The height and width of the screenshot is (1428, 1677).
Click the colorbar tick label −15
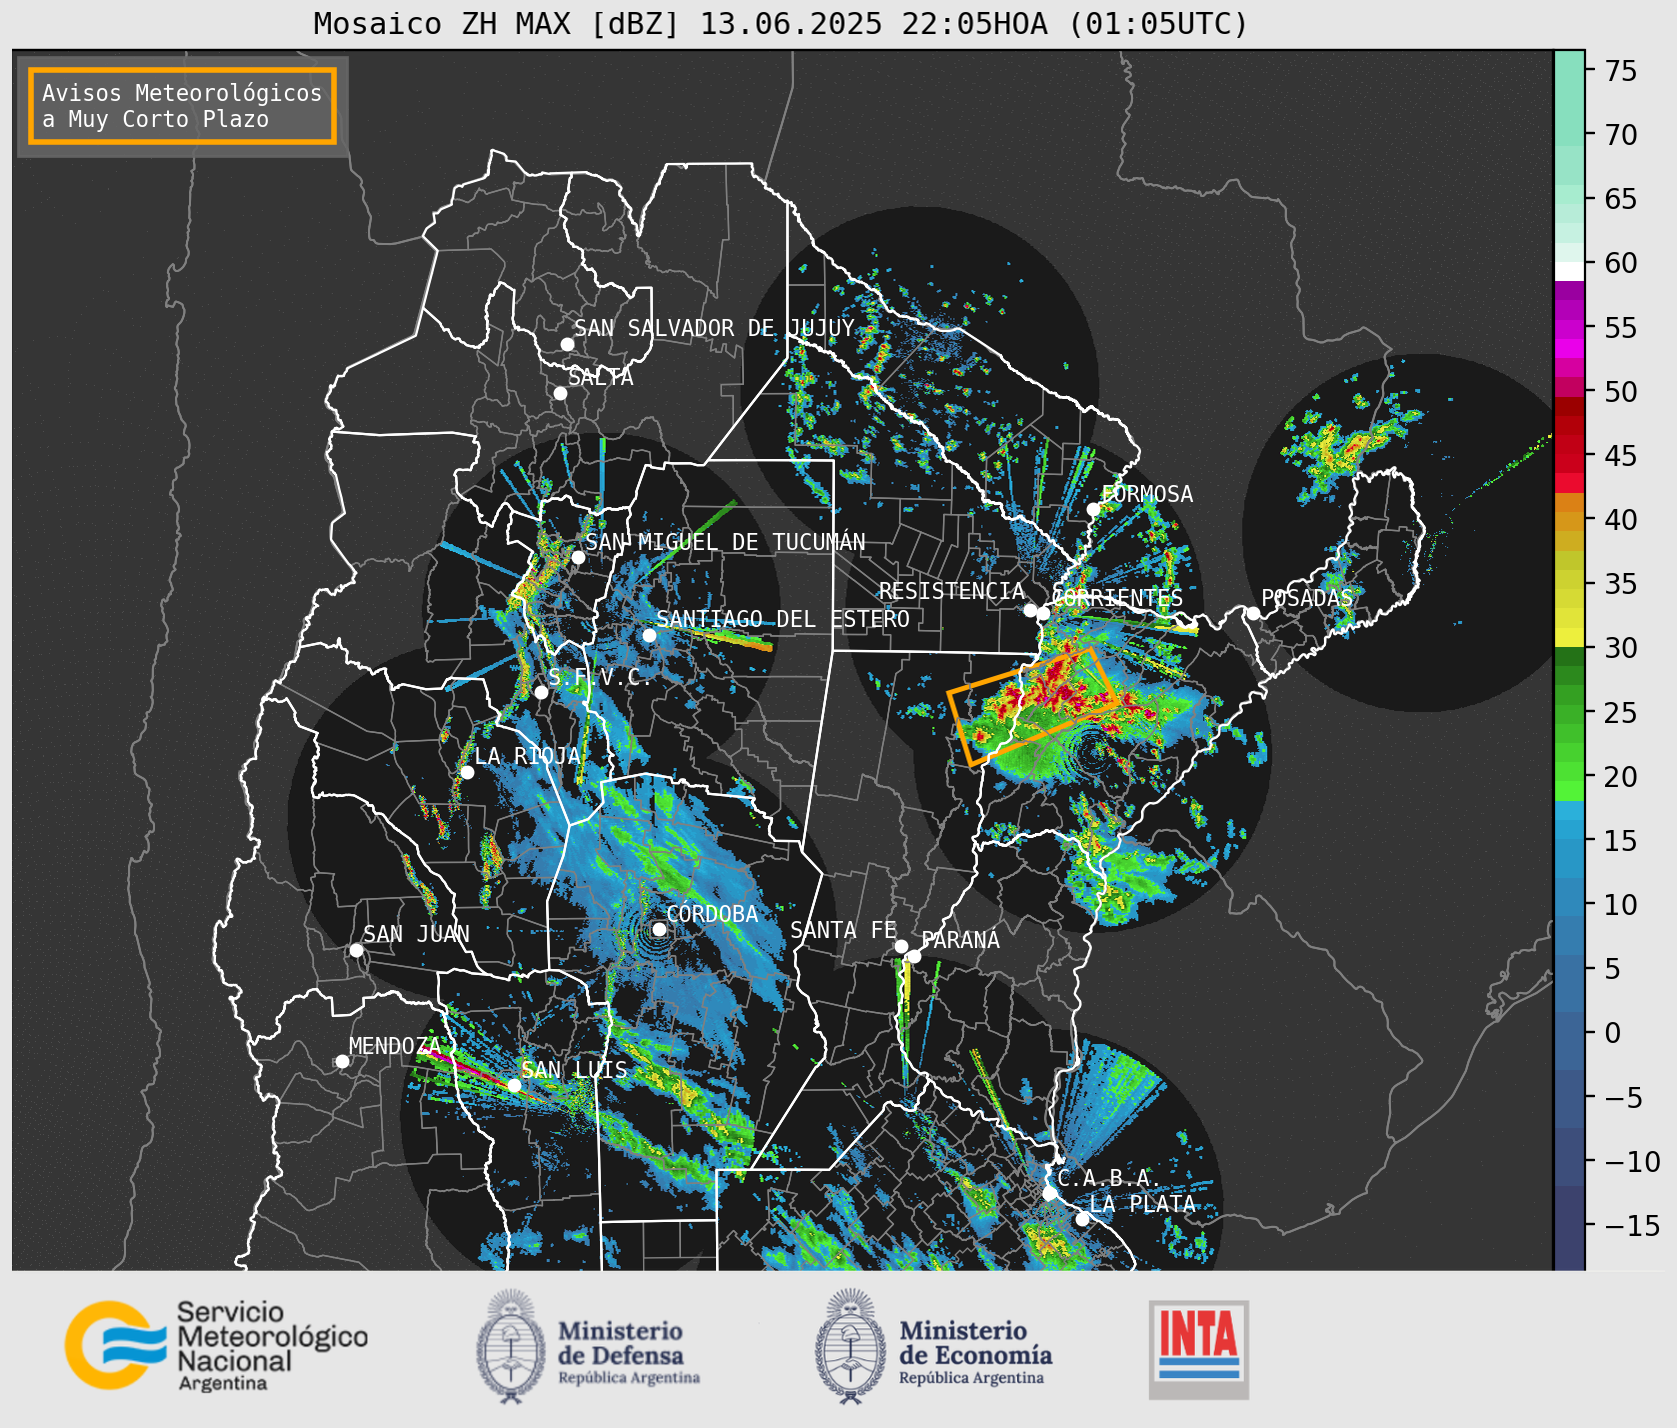[1632, 1225]
